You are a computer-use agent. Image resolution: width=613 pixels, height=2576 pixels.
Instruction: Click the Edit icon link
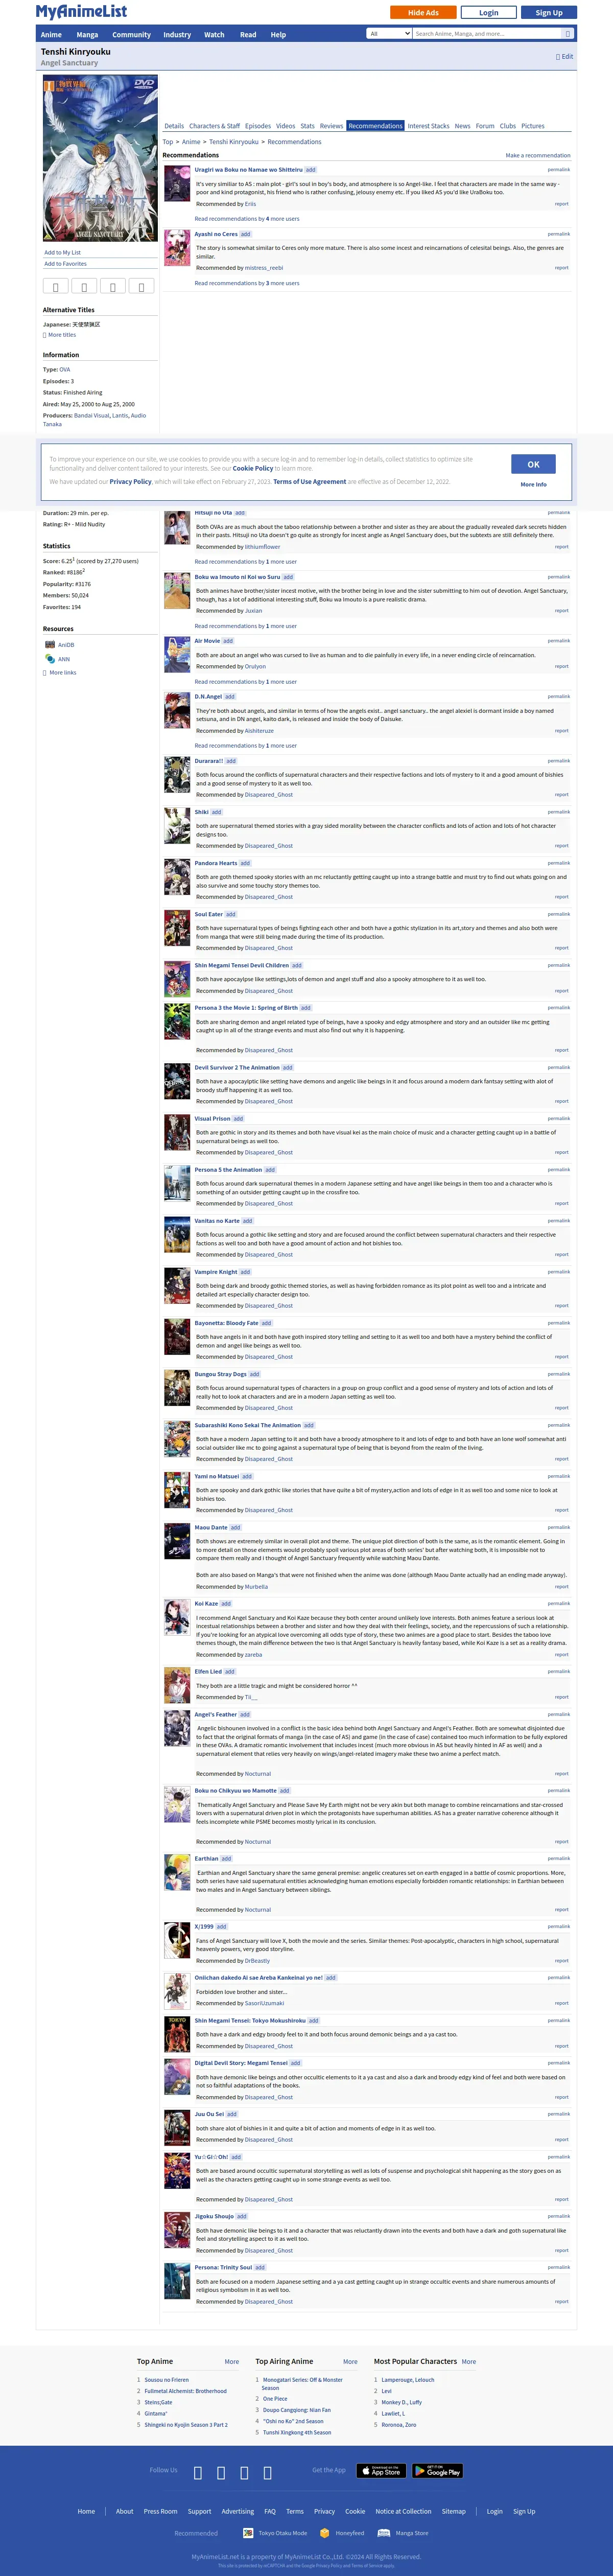pos(565,57)
